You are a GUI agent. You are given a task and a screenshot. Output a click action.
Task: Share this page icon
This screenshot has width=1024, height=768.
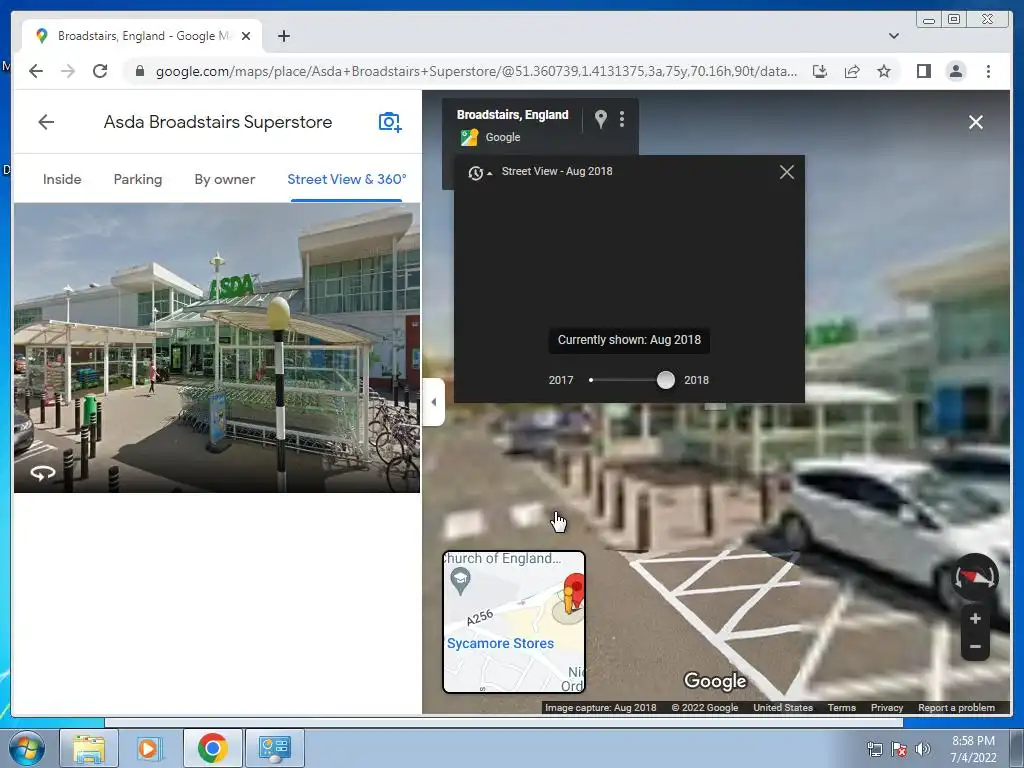point(852,71)
